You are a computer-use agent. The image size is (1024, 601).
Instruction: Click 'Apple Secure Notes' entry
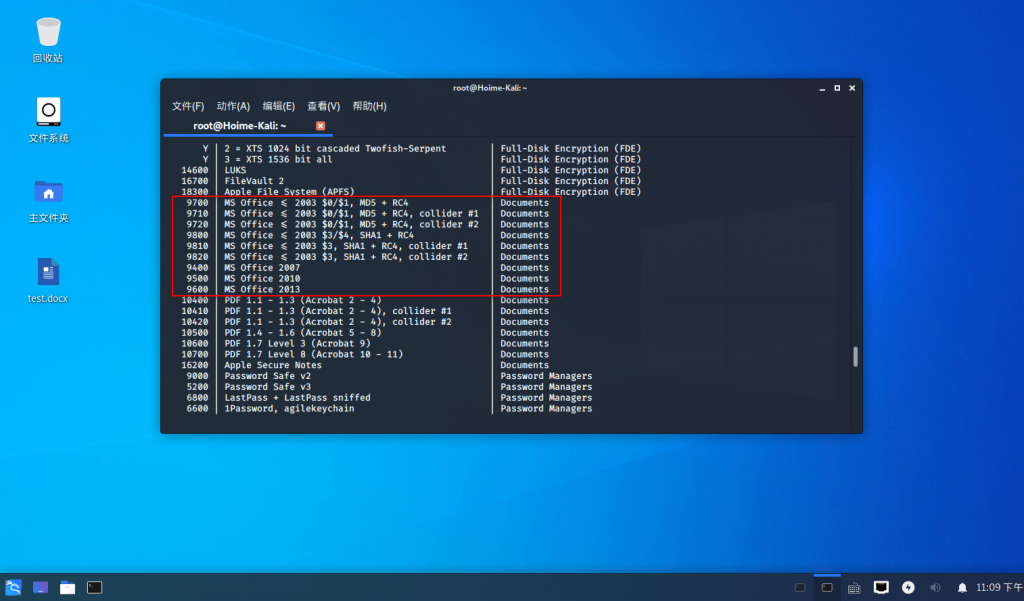pos(273,365)
